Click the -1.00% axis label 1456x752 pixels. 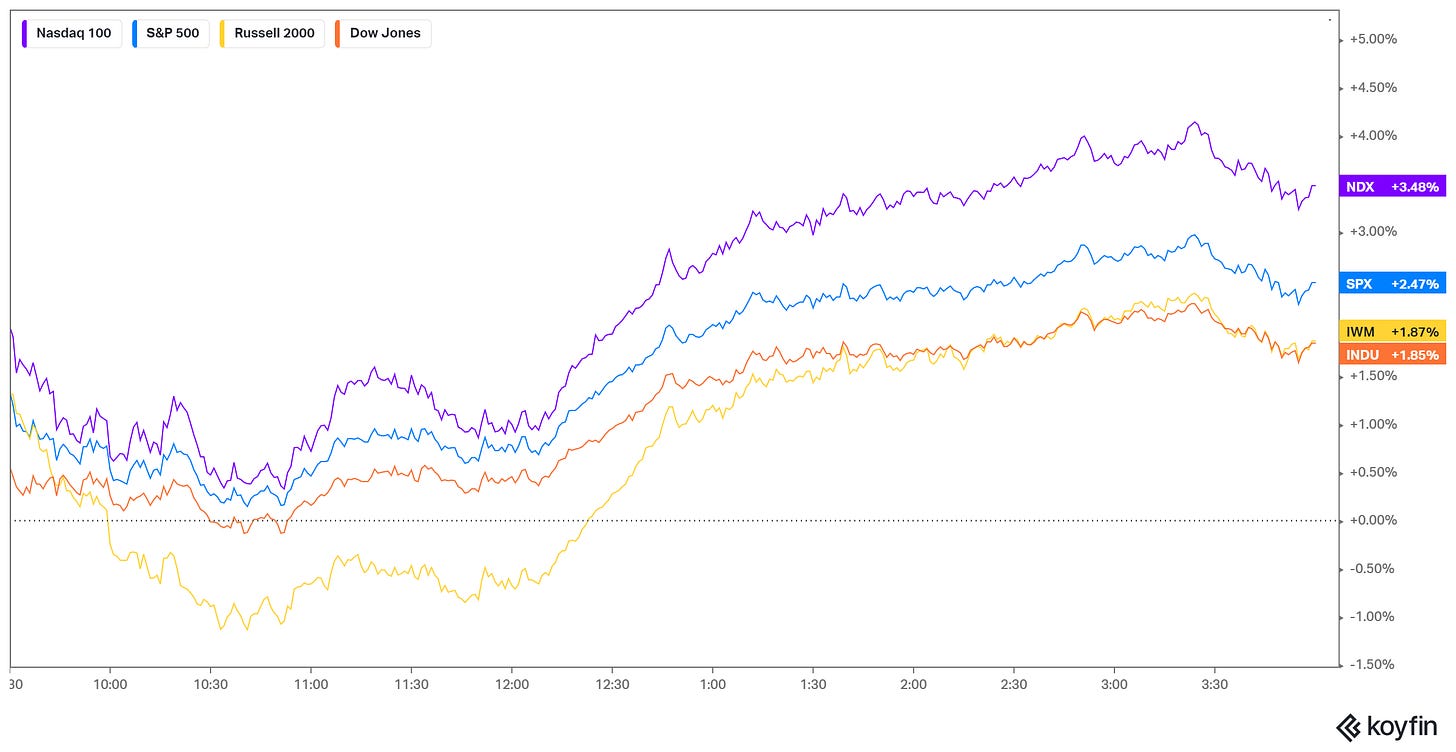[1372, 616]
